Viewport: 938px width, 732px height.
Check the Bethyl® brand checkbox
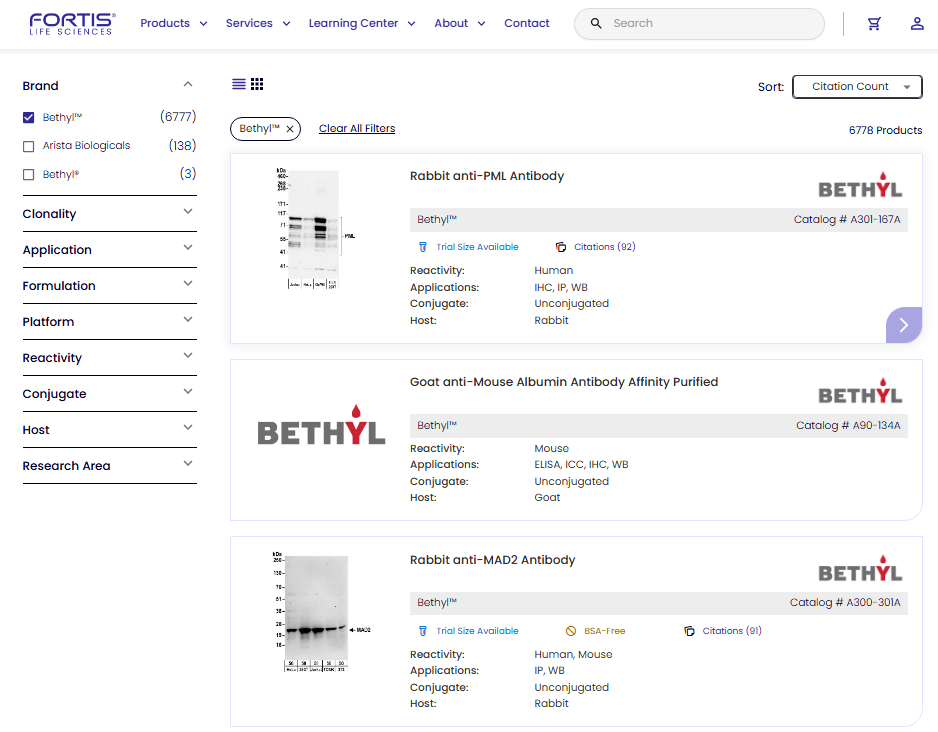pyautogui.click(x=28, y=175)
